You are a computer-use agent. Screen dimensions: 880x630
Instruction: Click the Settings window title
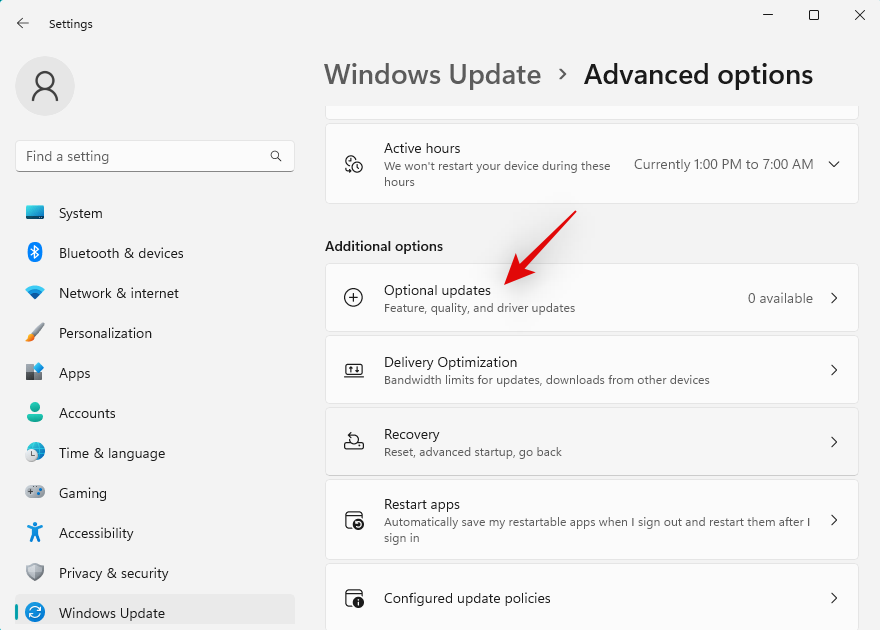71,24
